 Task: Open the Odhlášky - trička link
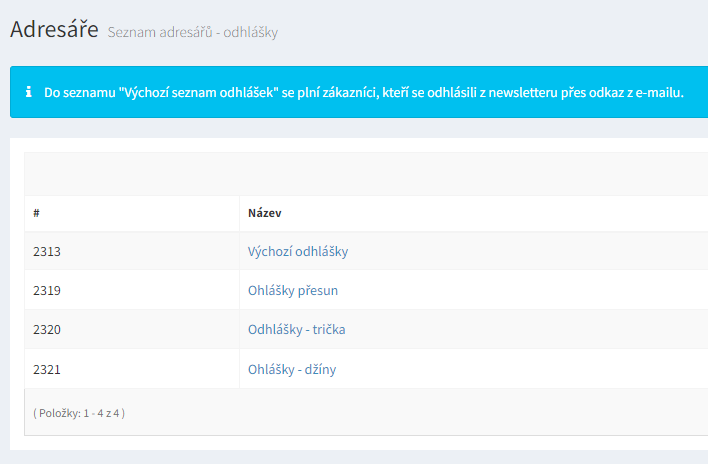(x=296, y=330)
